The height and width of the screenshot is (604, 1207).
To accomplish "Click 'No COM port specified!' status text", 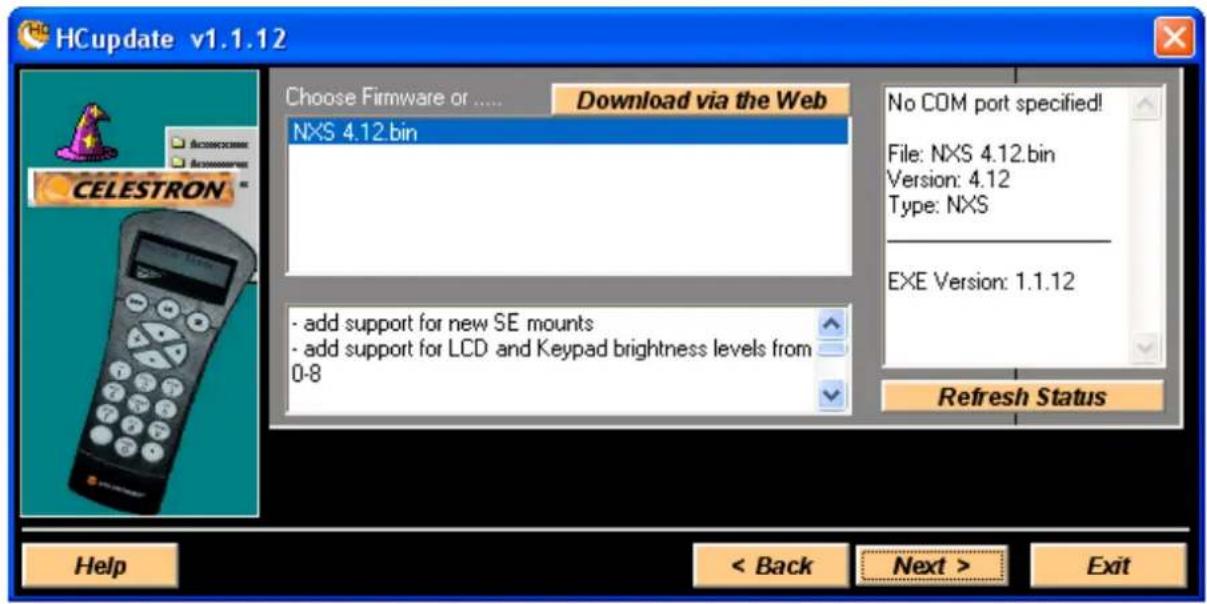I will (x=996, y=104).
